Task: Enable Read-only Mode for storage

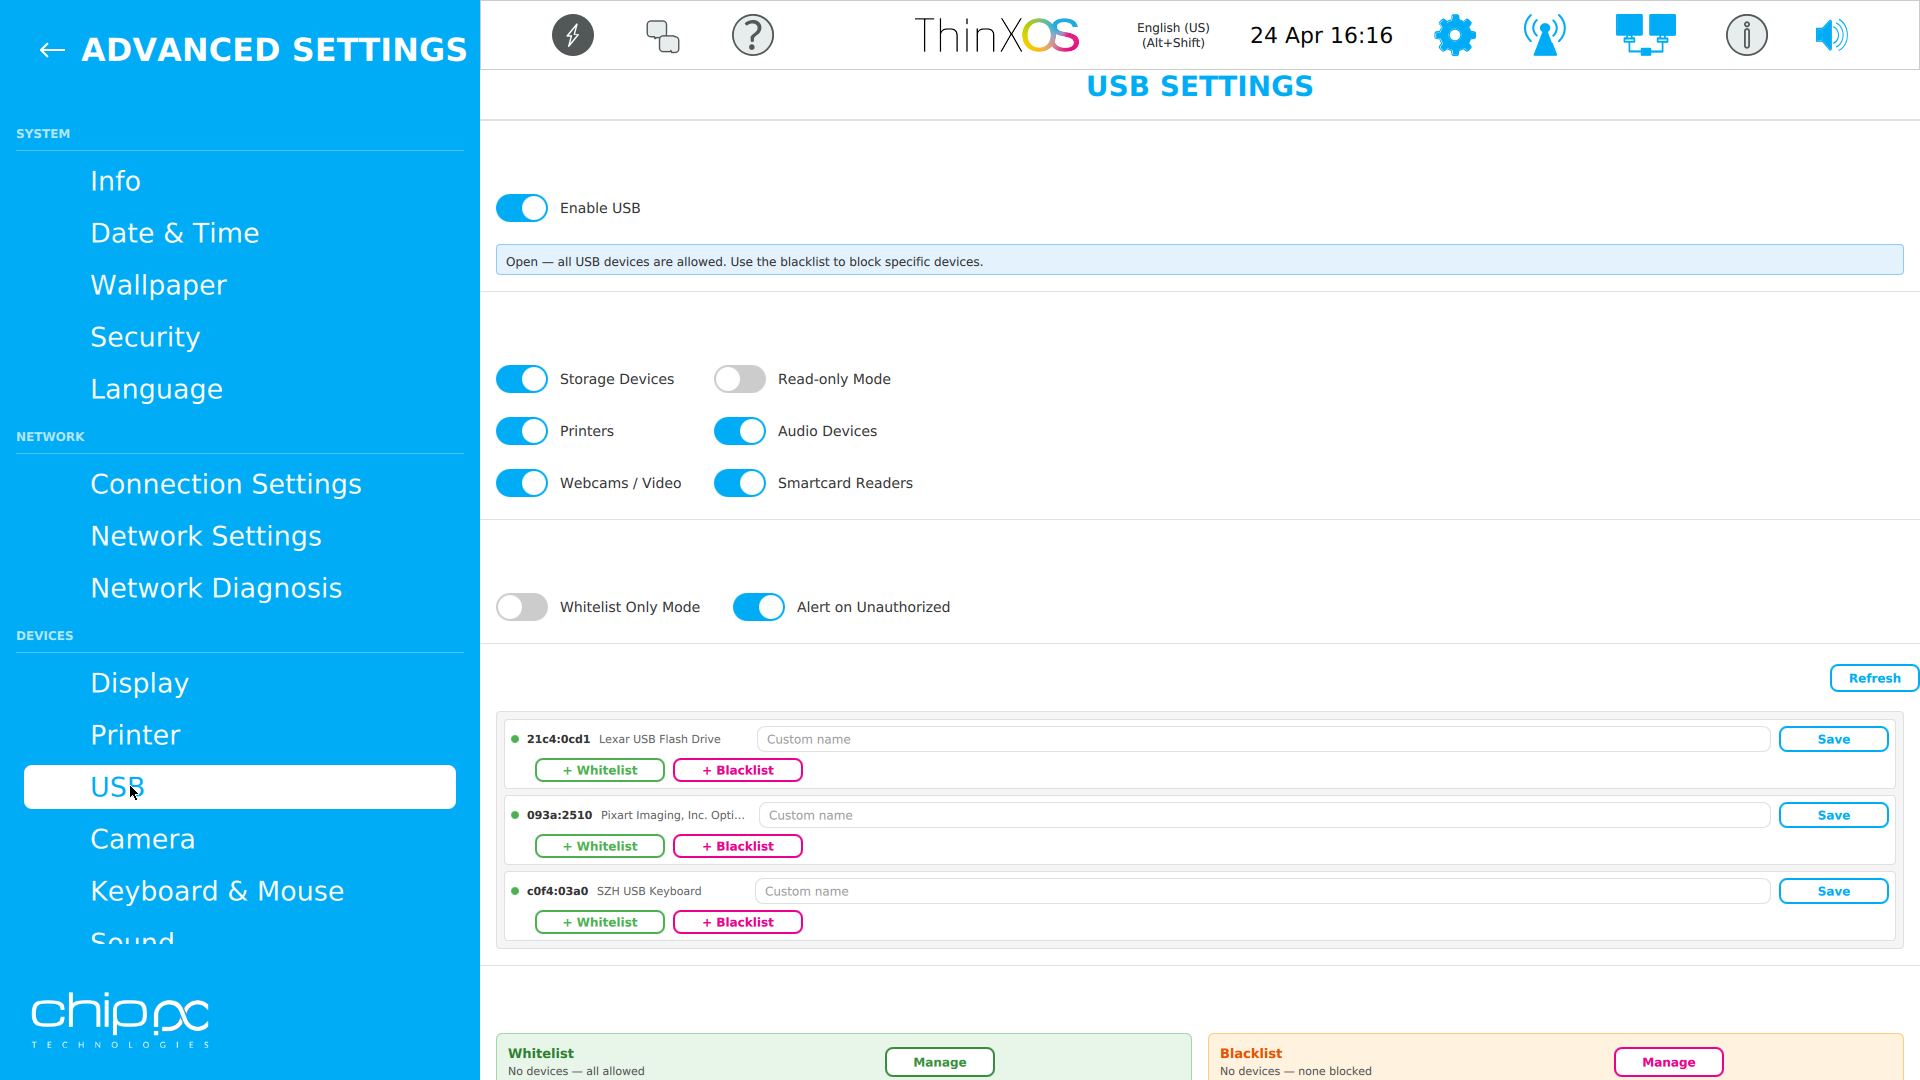Action: [x=739, y=379]
